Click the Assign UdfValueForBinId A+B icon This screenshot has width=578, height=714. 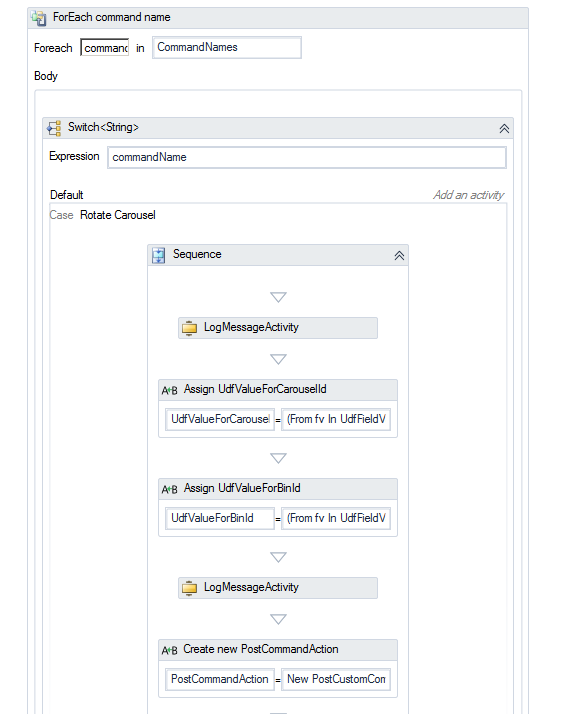click(x=169, y=489)
